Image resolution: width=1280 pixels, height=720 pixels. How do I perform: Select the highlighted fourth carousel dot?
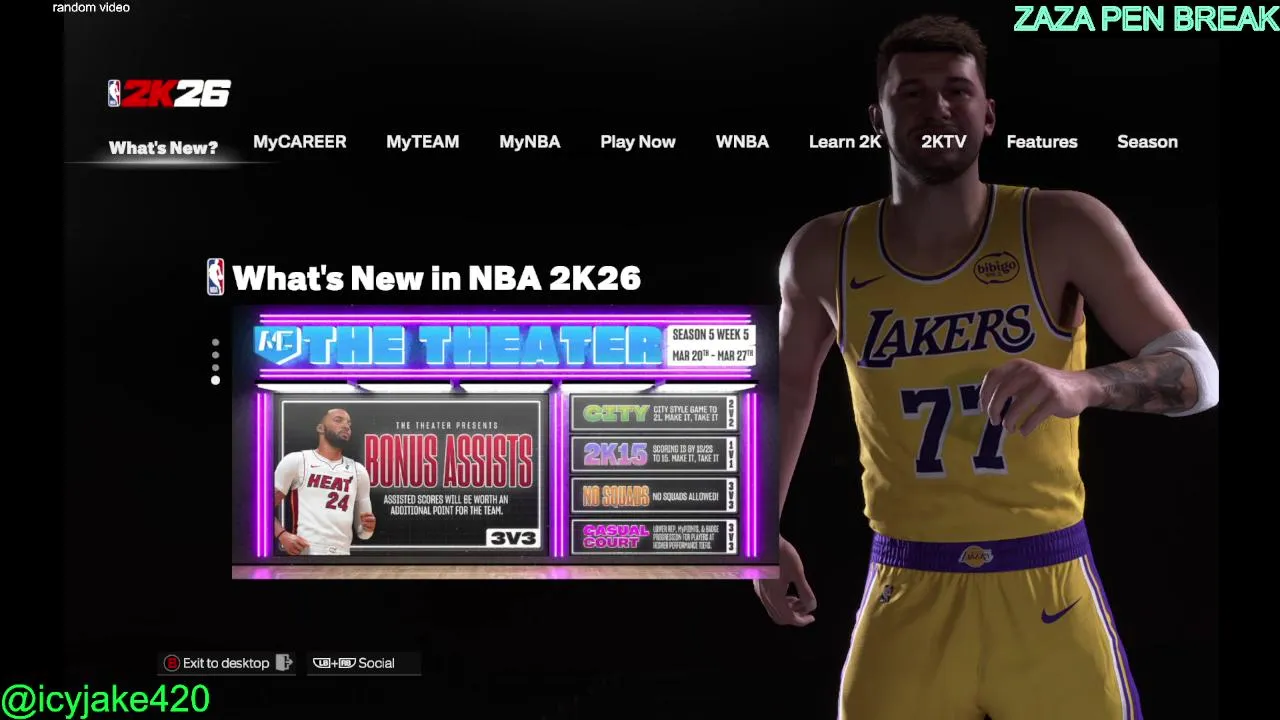[x=215, y=380]
